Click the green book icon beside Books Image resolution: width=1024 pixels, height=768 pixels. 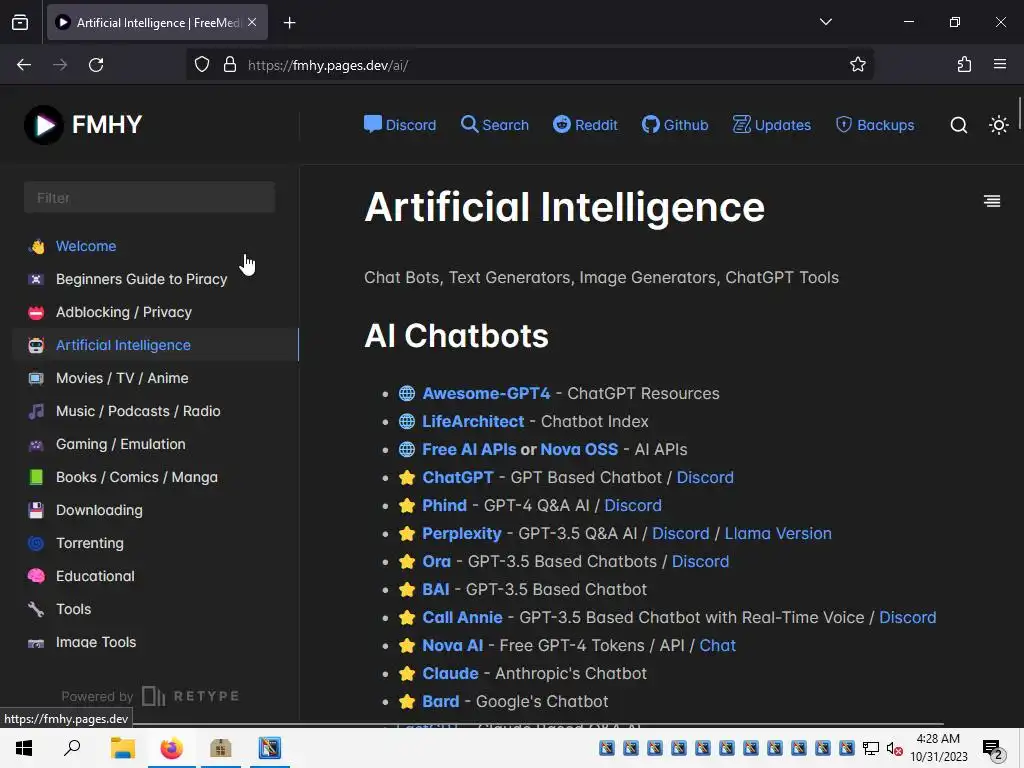pyautogui.click(x=36, y=477)
